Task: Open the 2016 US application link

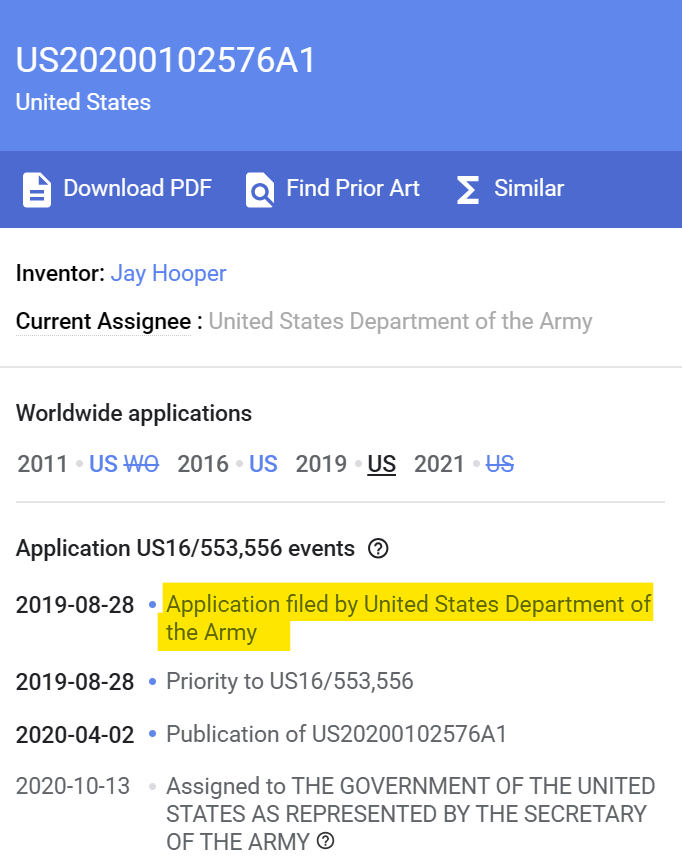Action: point(263,464)
